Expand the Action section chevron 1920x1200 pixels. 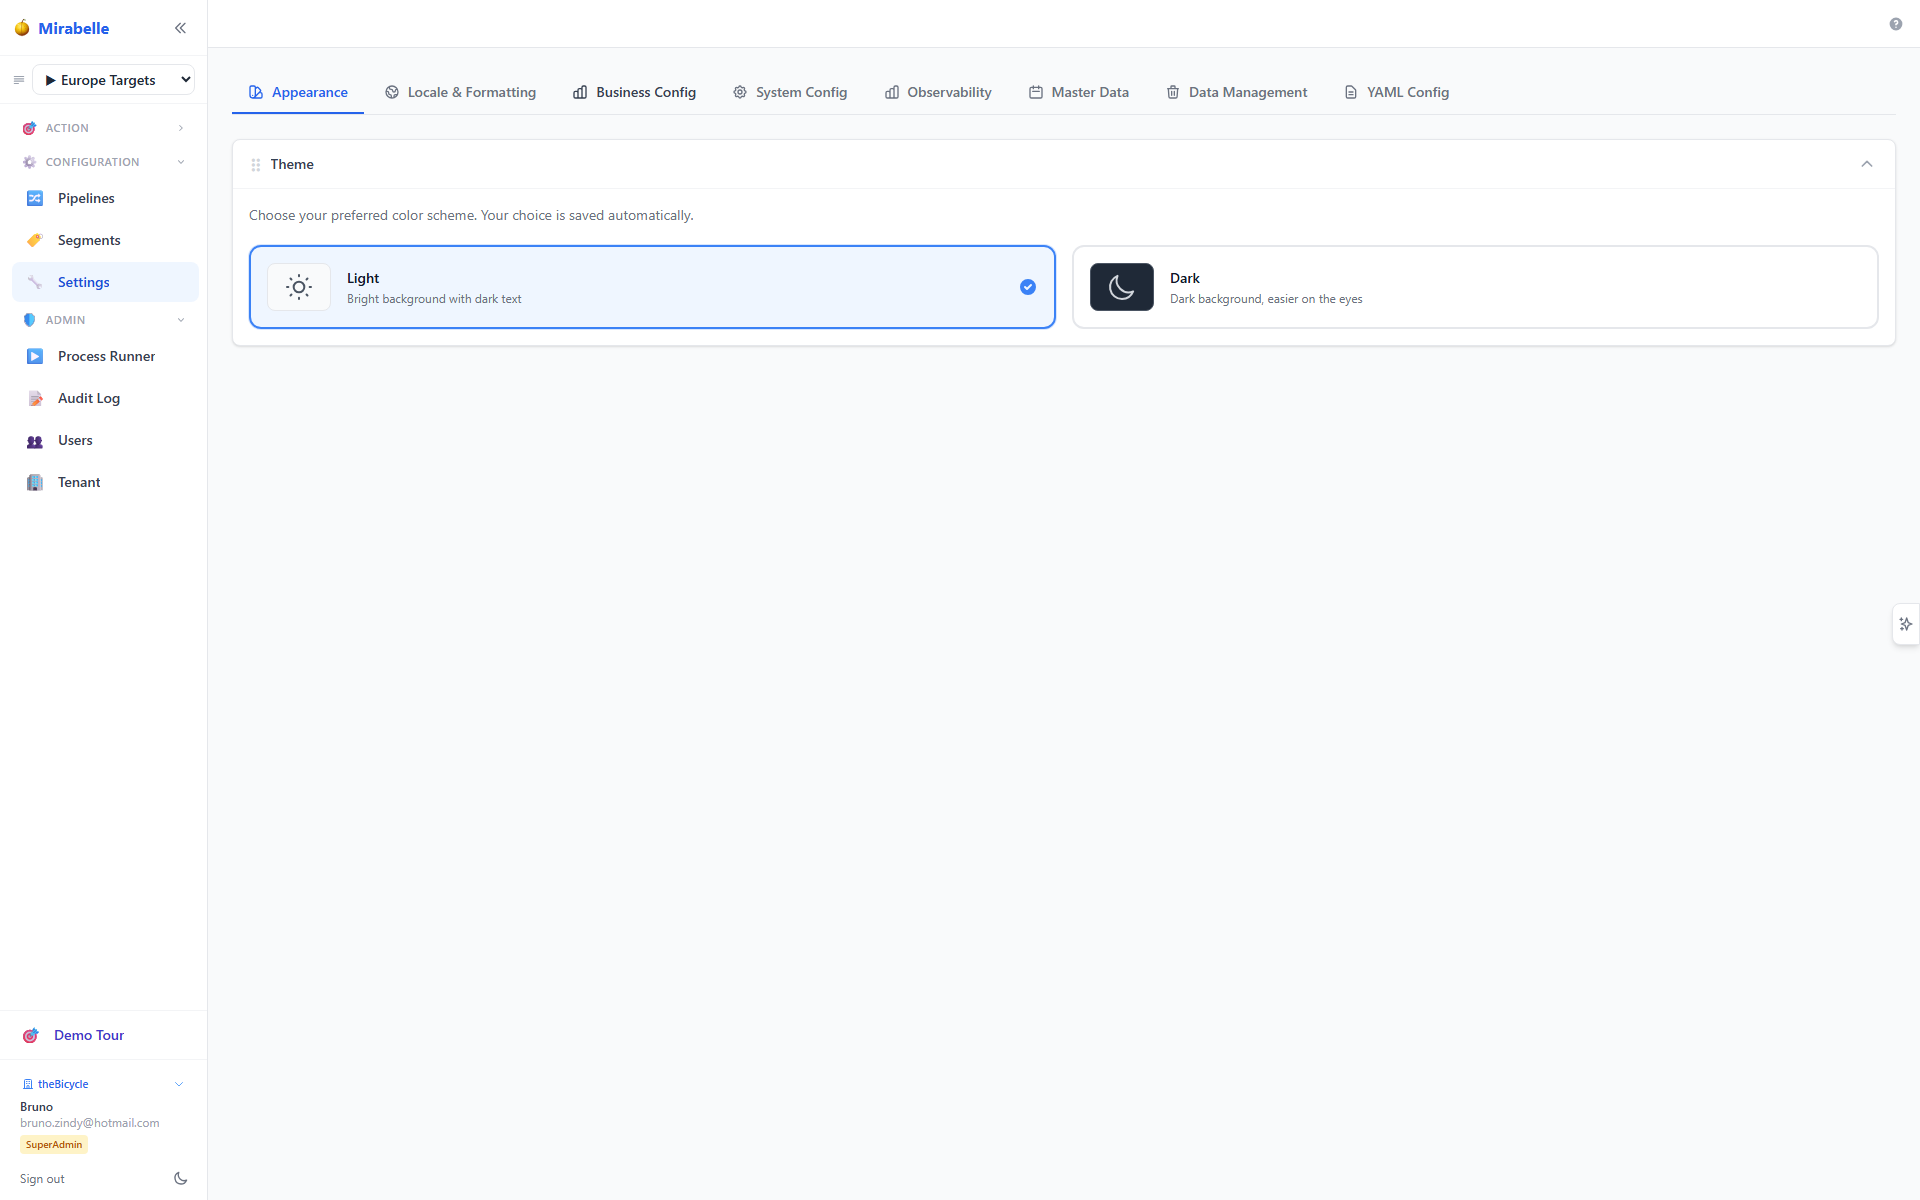pyautogui.click(x=181, y=128)
